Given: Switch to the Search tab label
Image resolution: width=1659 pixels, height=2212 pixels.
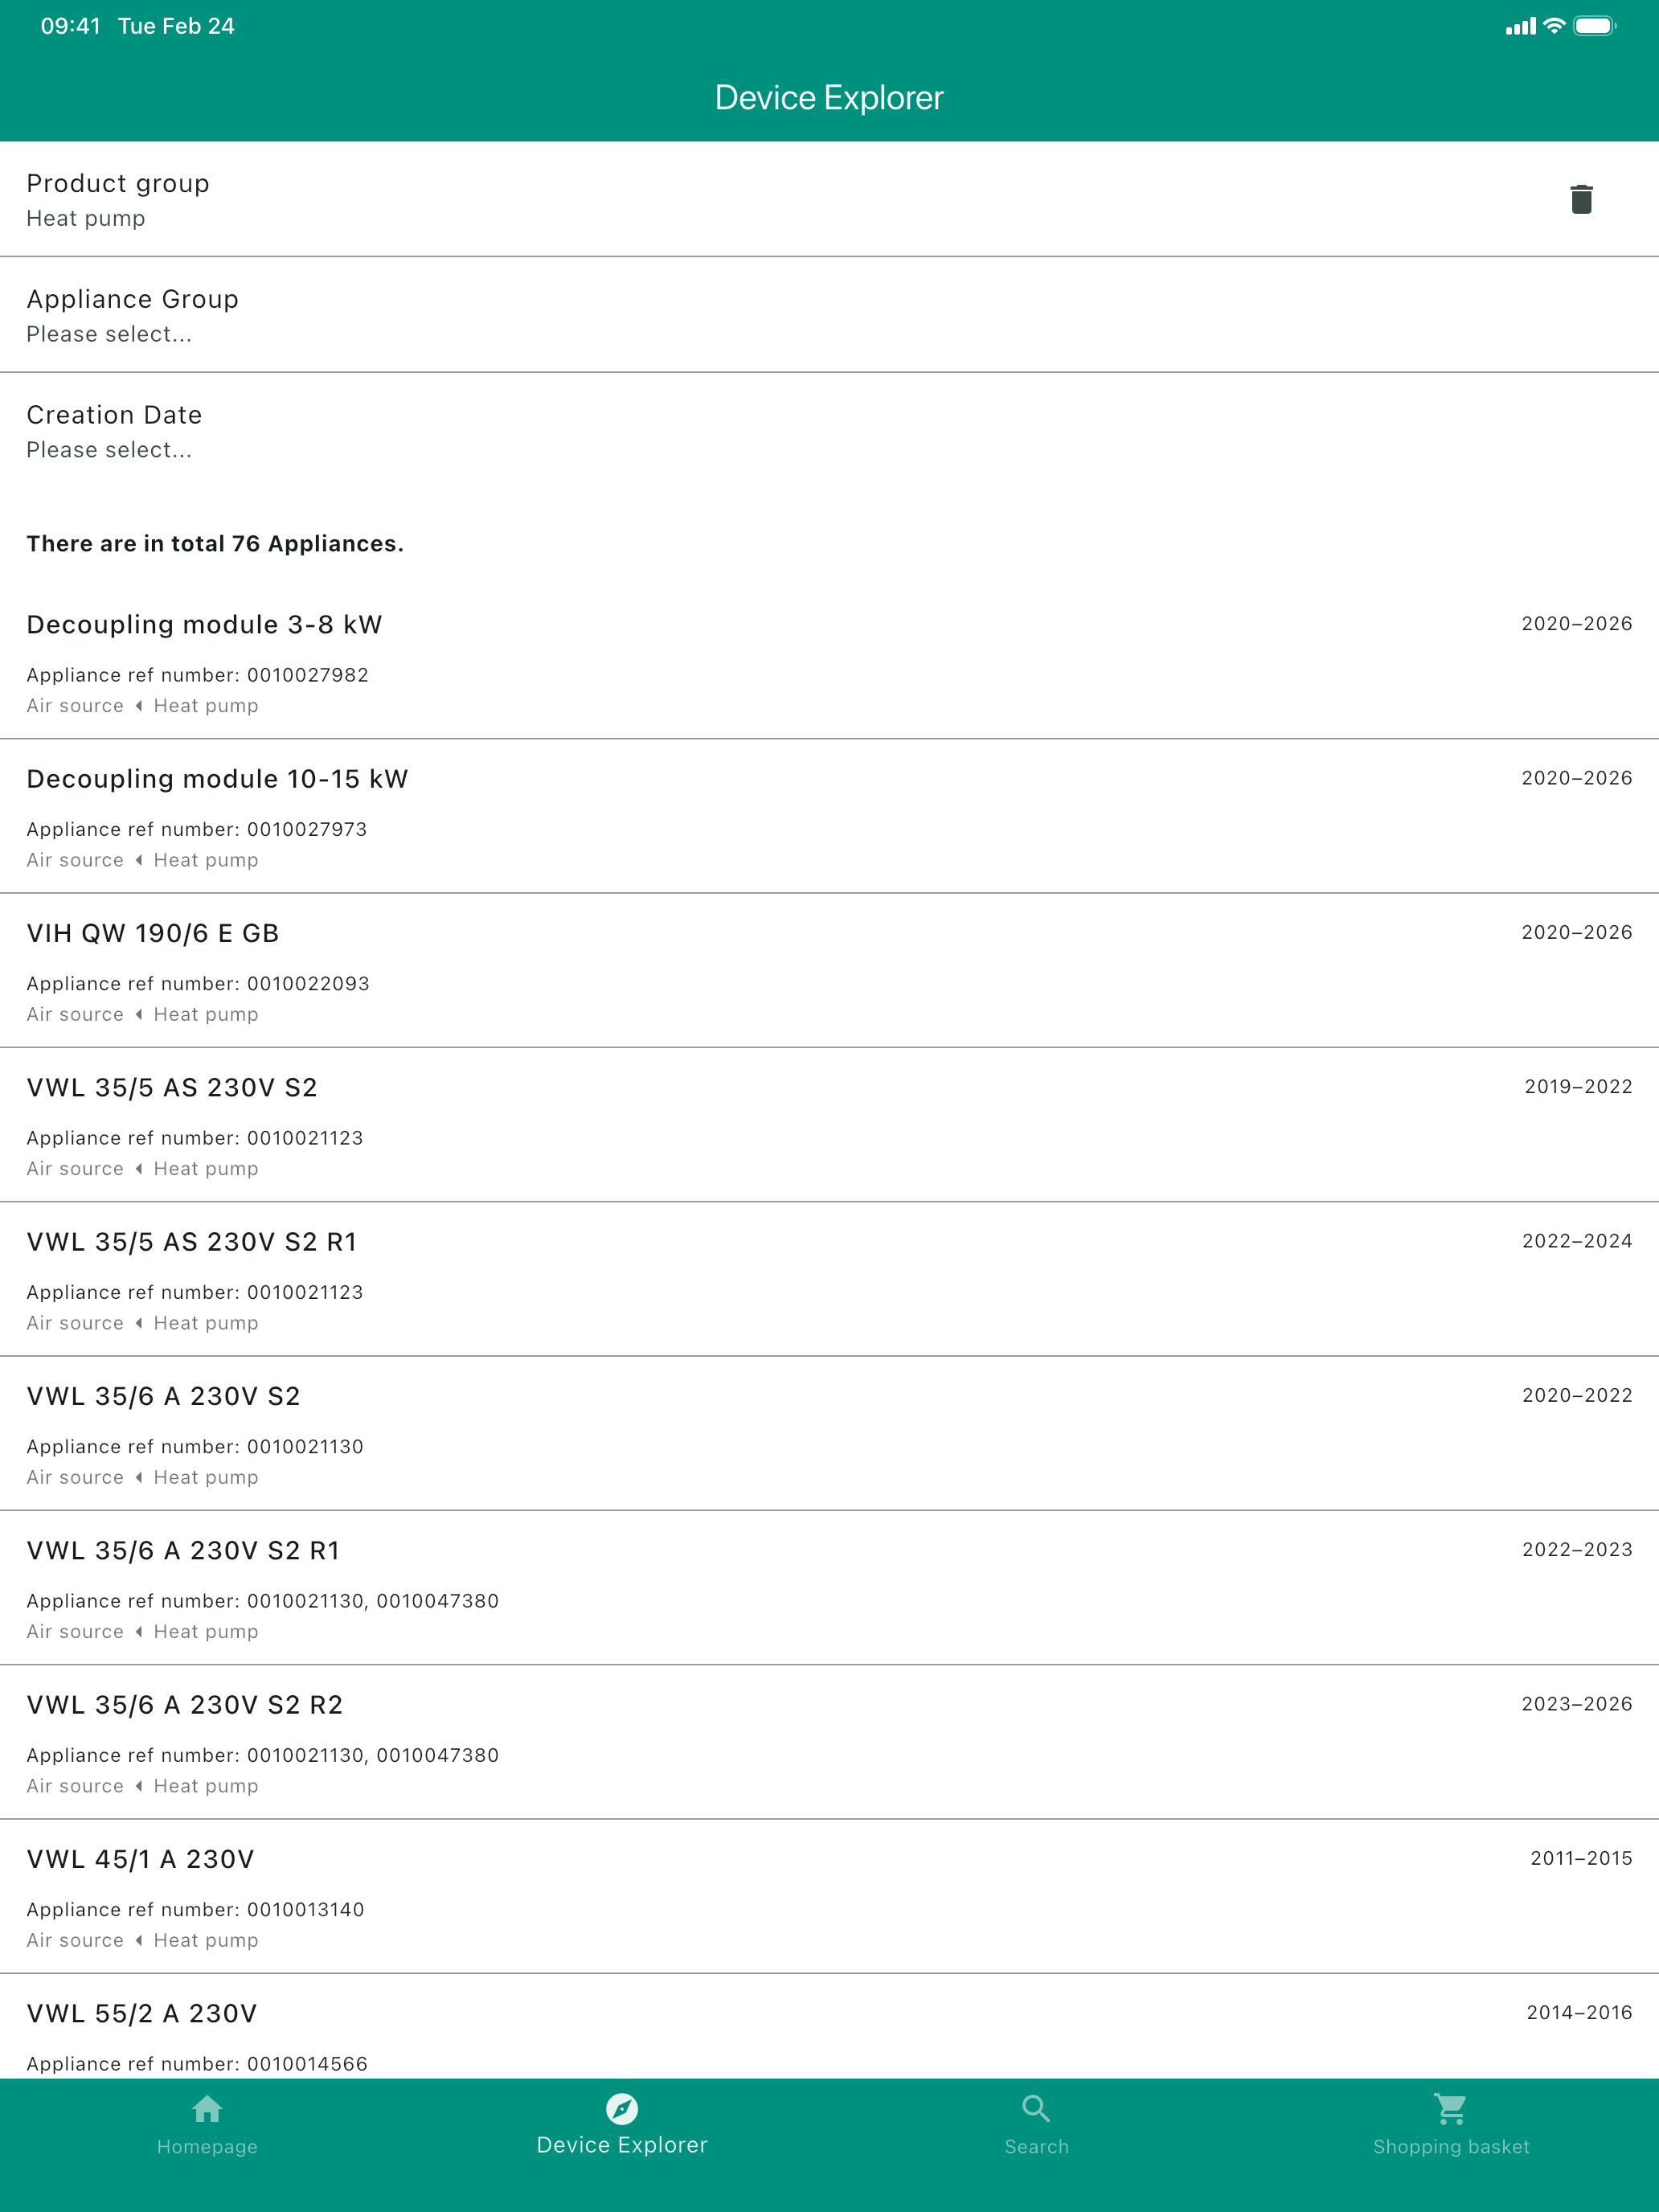Looking at the screenshot, I should [x=1036, y=2147].
